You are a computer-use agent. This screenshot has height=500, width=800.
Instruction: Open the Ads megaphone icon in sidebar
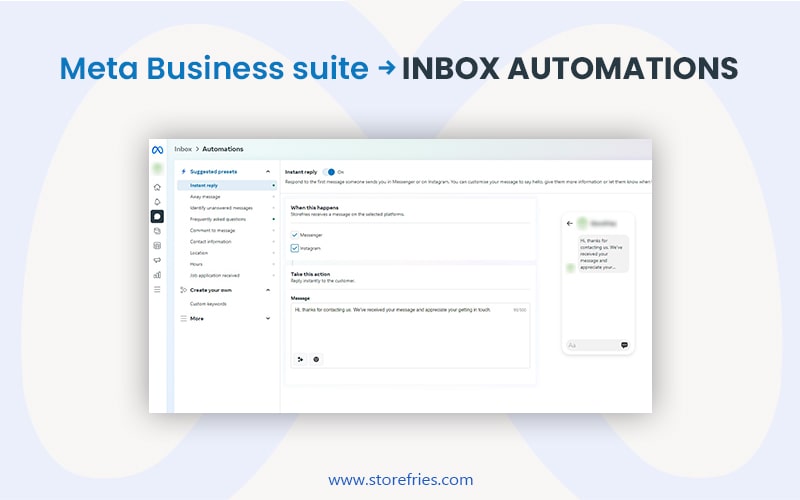(x=157, y=260)
